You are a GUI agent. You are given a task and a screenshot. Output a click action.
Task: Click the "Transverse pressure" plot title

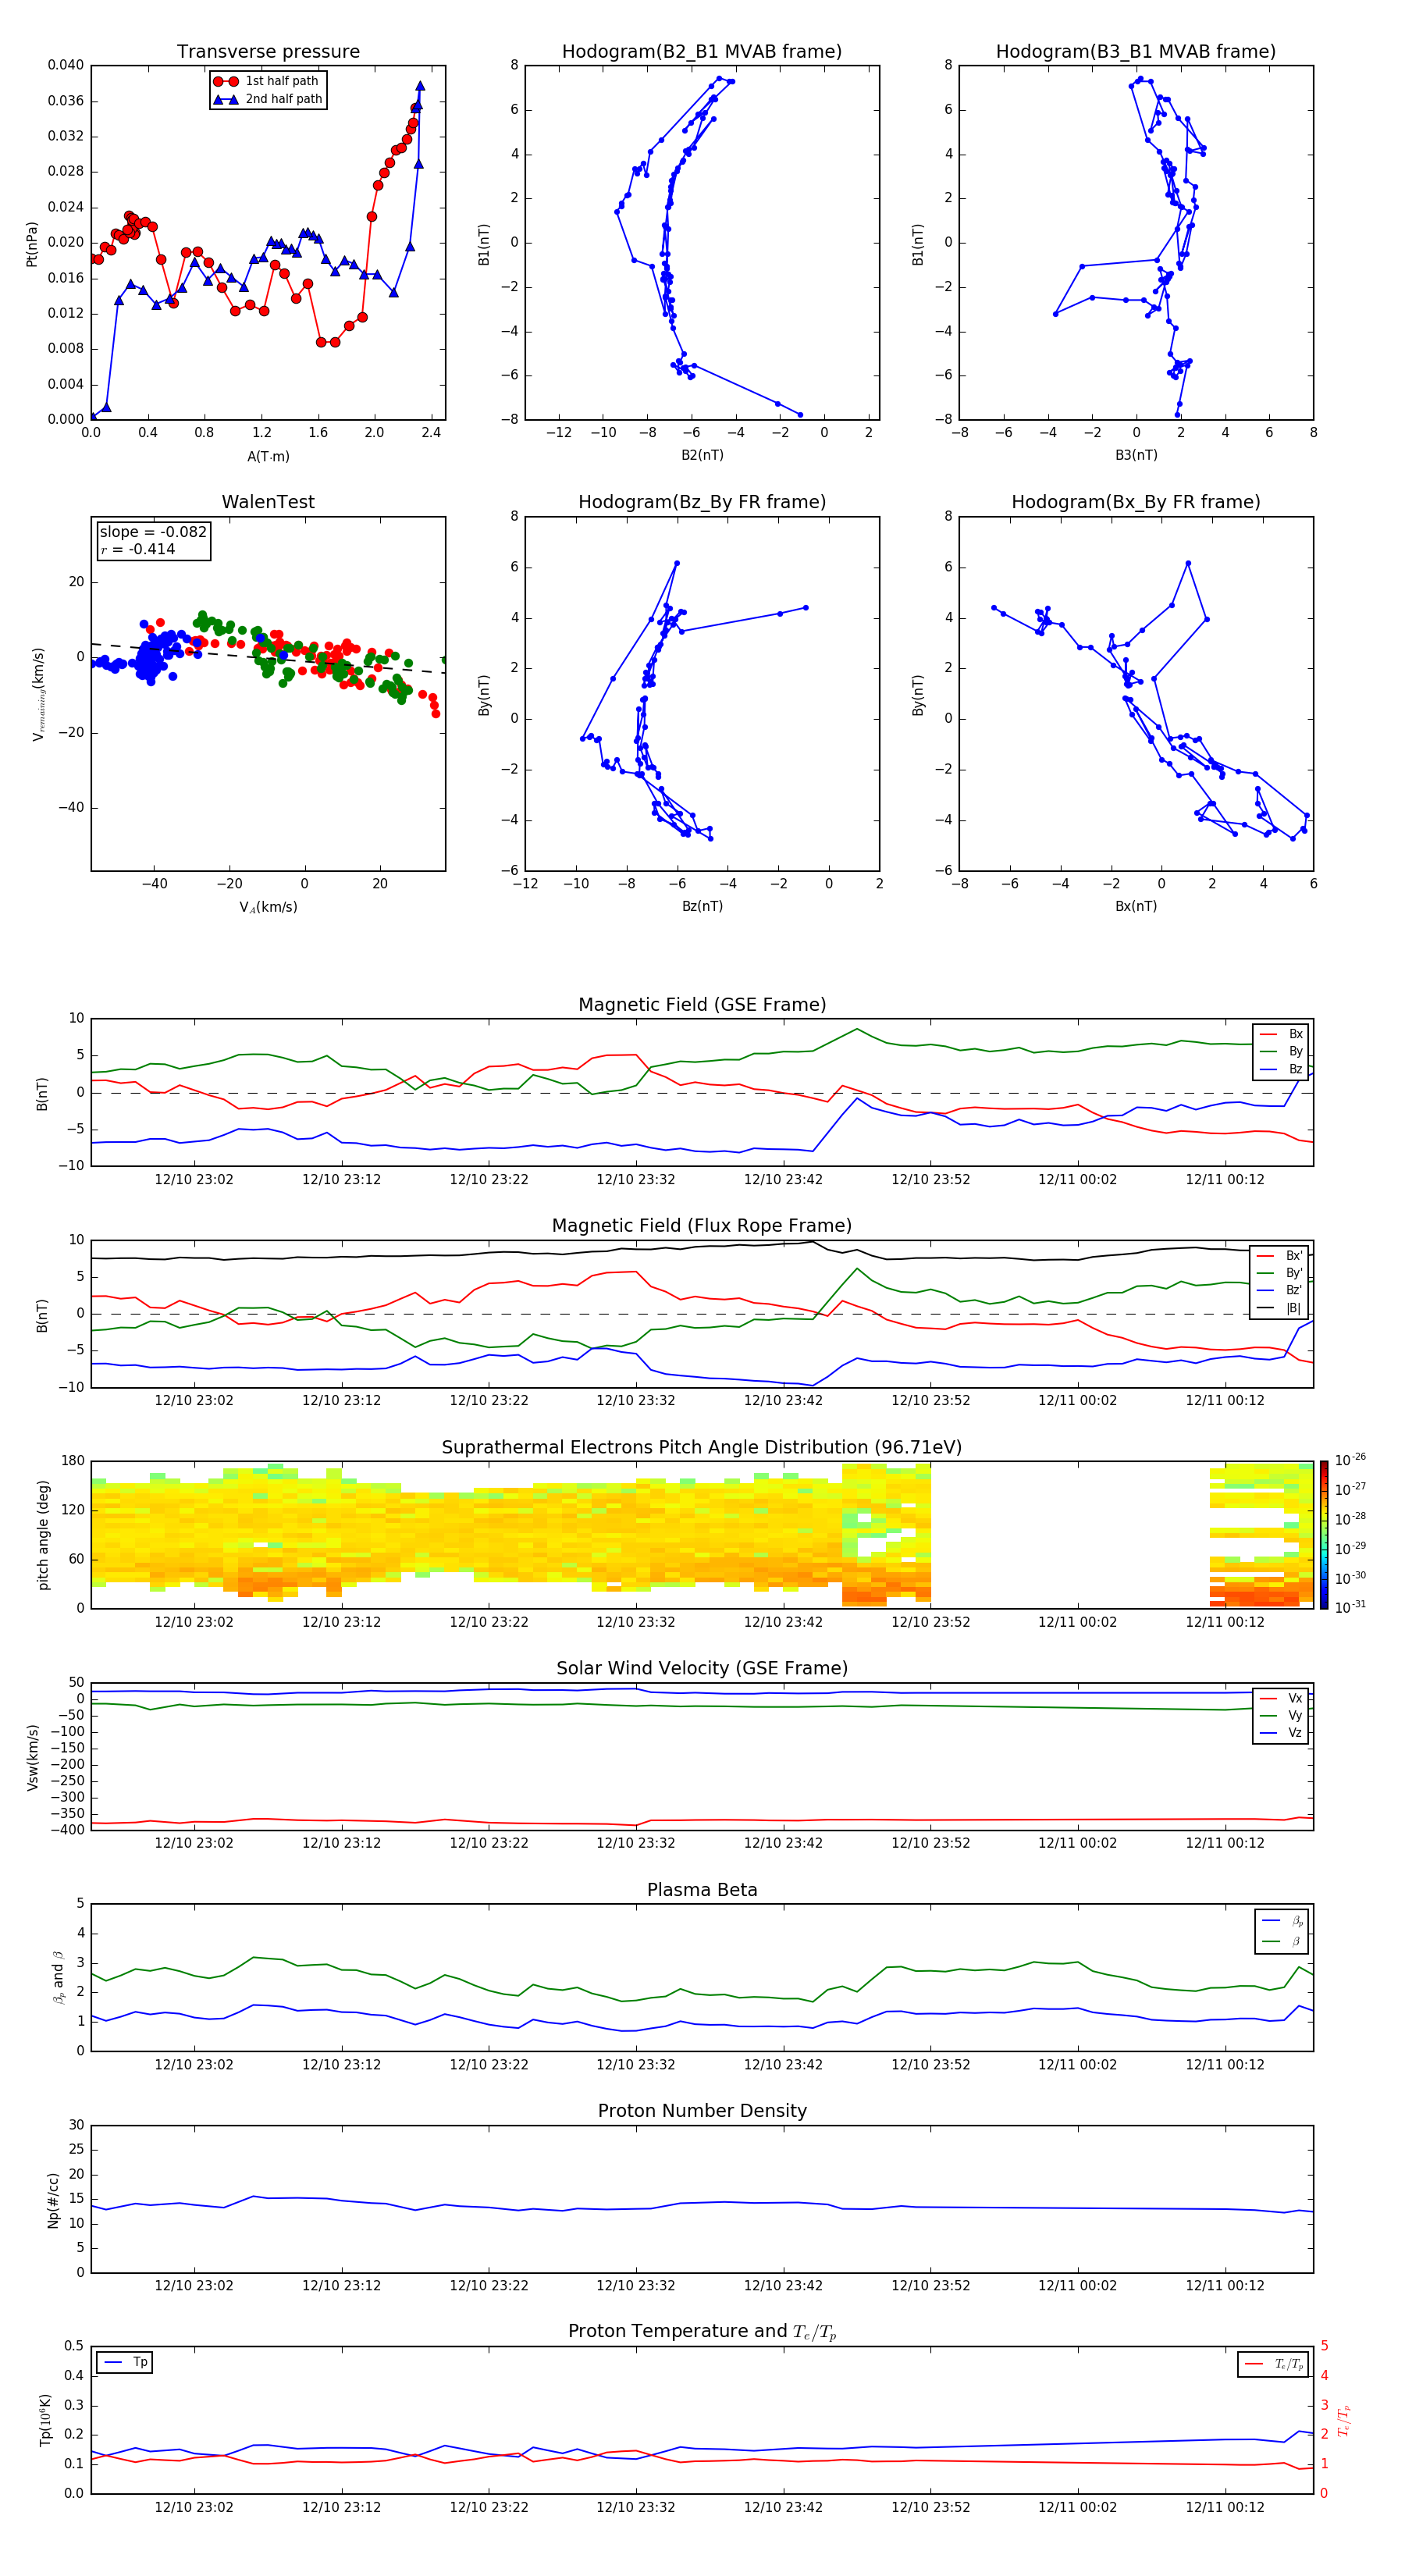pos(268,52)
